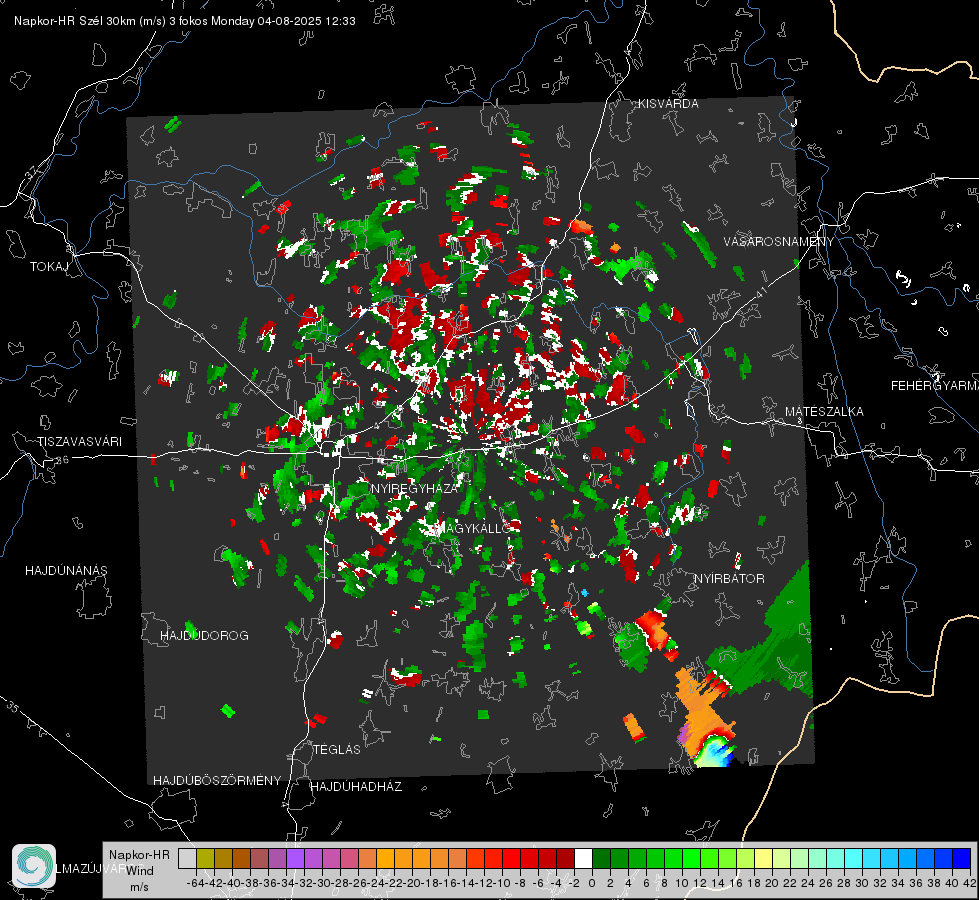Click the '20' value on legend scale

pyautogui.click(x=772, y=883)
